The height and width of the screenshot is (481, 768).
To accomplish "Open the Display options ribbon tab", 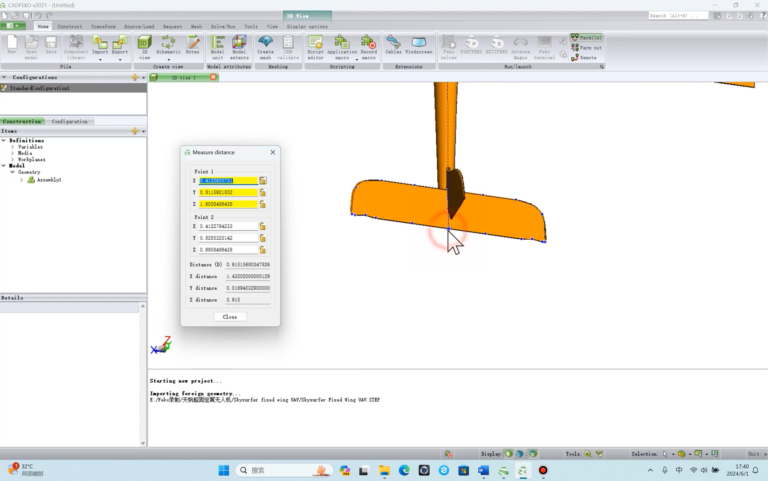I will pos(307,26).
